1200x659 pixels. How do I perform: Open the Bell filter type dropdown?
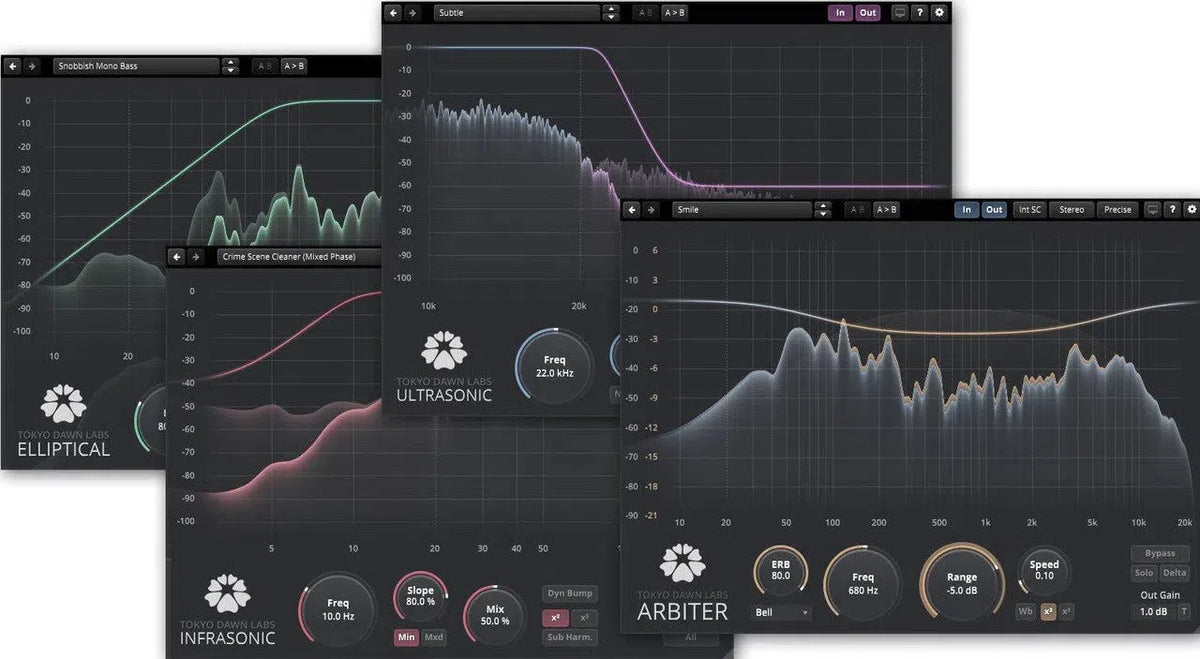point(781,611)
